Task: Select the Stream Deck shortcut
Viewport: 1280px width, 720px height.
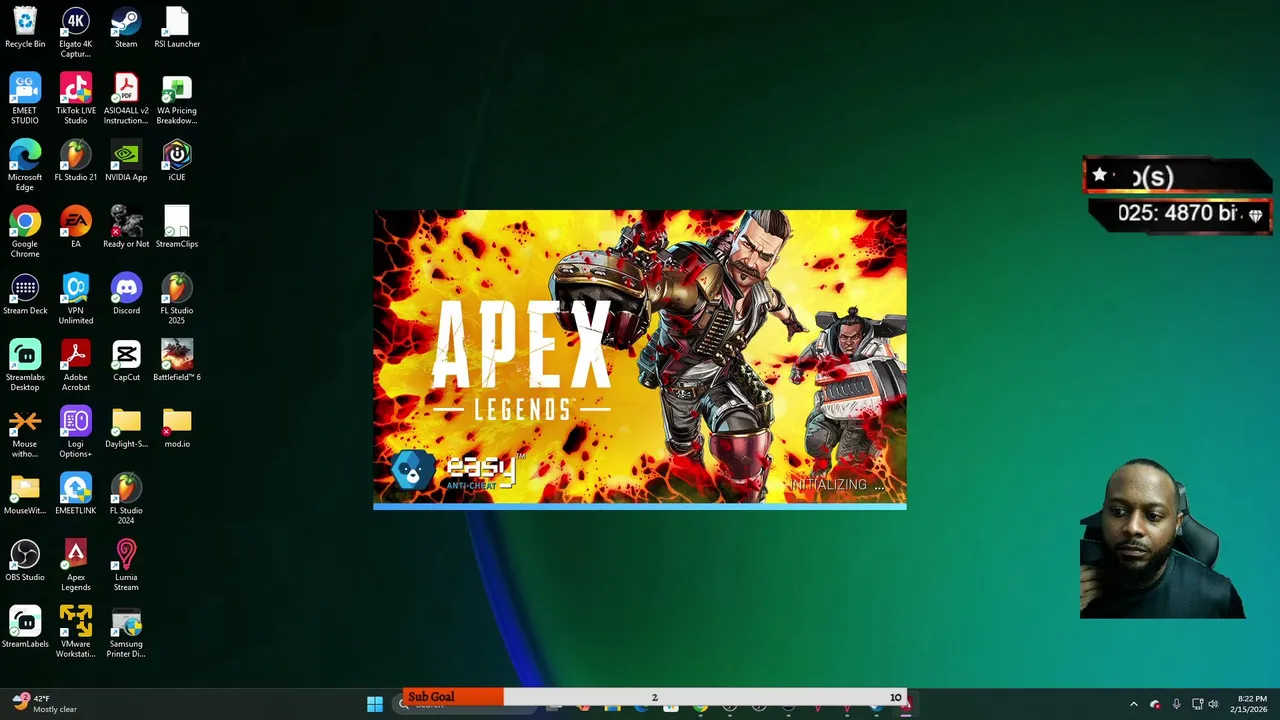Action: click(x=25, y=294)
